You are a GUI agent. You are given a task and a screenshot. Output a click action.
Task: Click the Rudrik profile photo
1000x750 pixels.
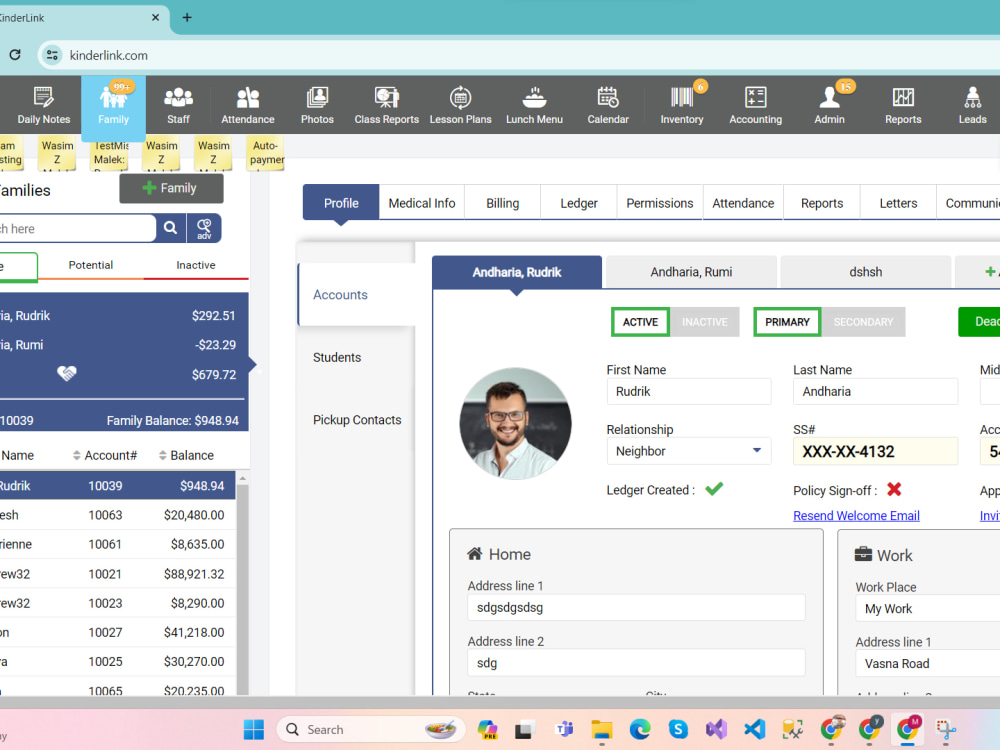(515, 423)
